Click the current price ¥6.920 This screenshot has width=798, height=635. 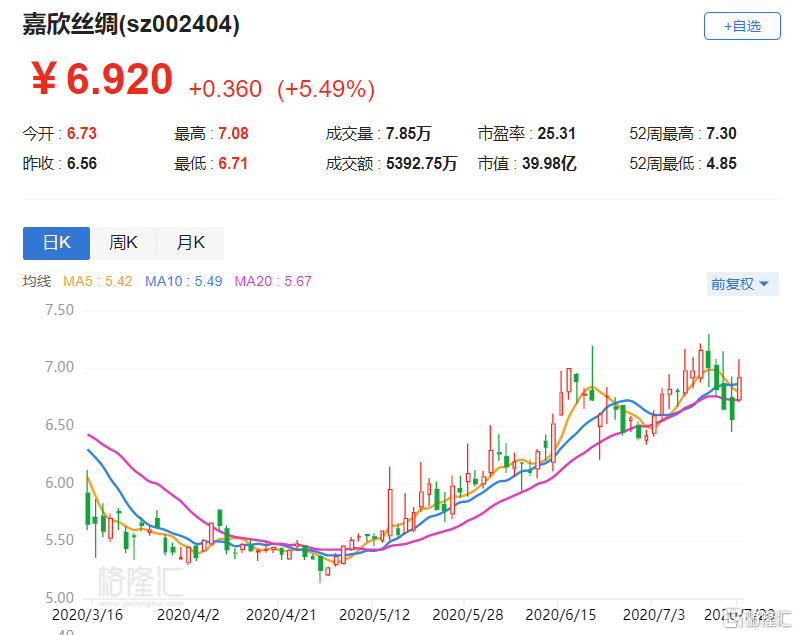point(102,79)
